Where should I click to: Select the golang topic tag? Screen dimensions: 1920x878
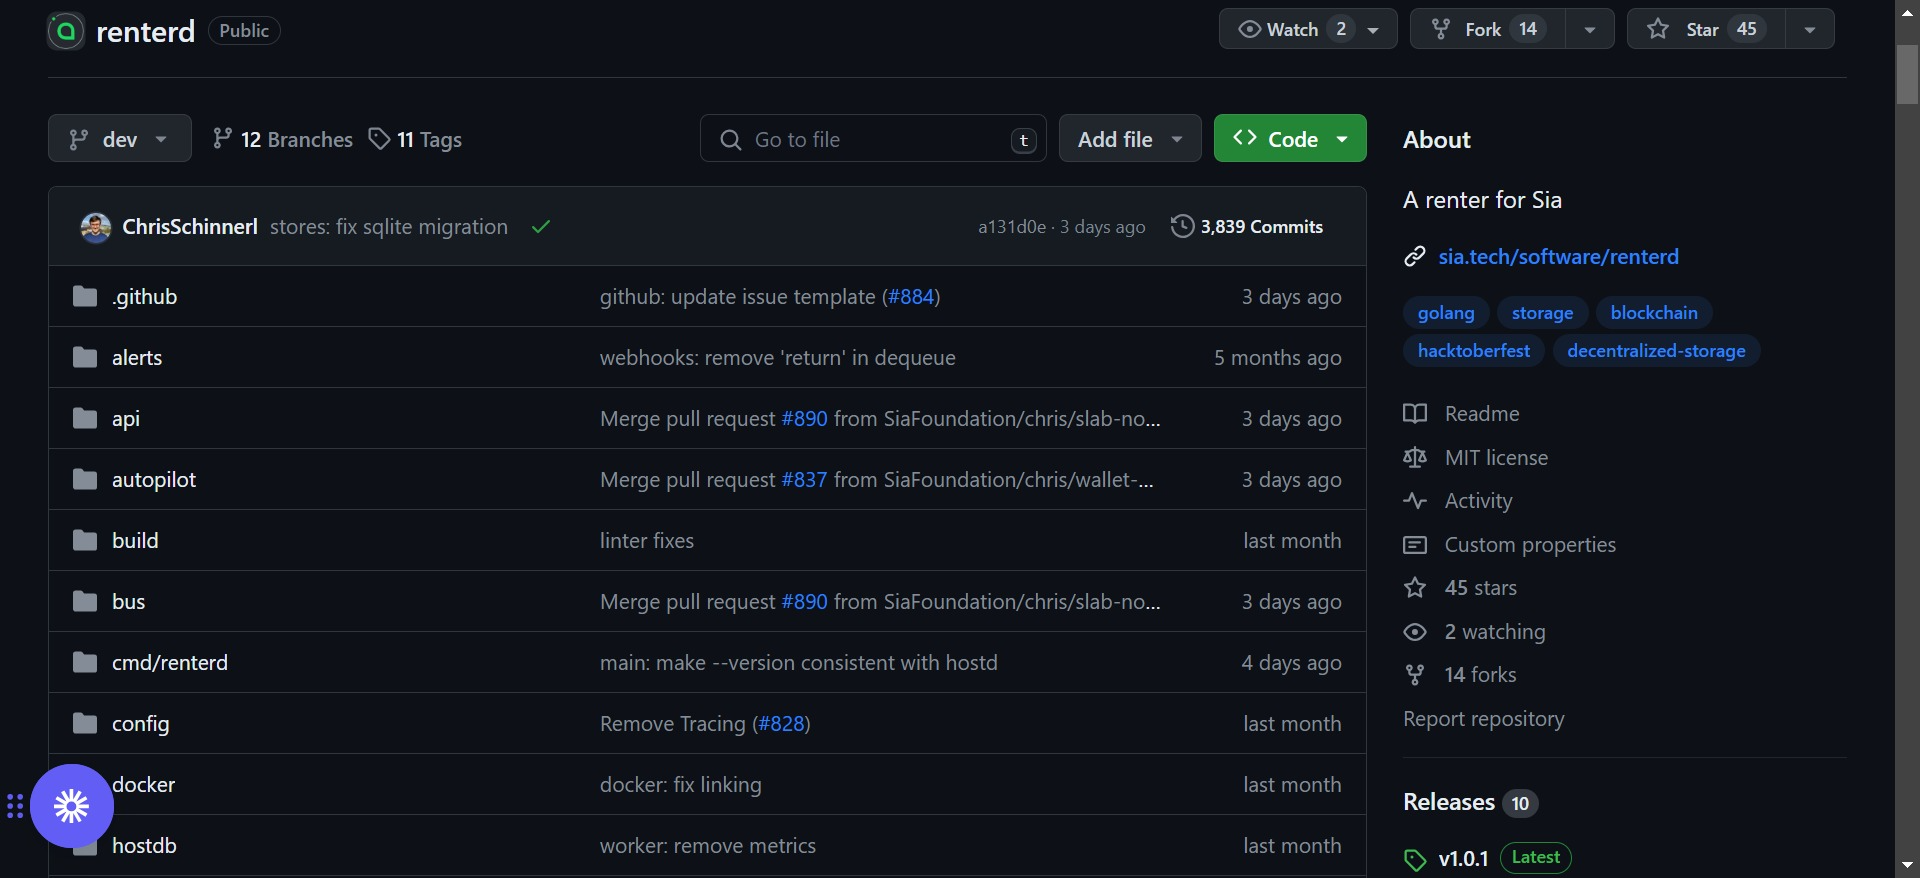[1446, 313]
